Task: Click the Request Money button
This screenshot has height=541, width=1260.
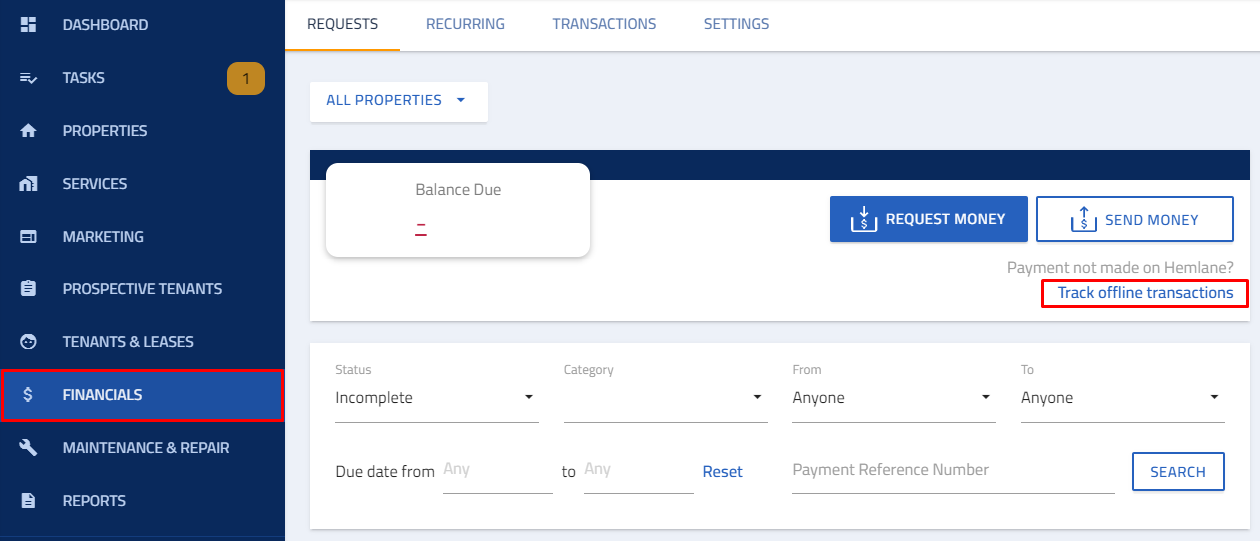Action: pyautogui.click(x=928, y=219)
